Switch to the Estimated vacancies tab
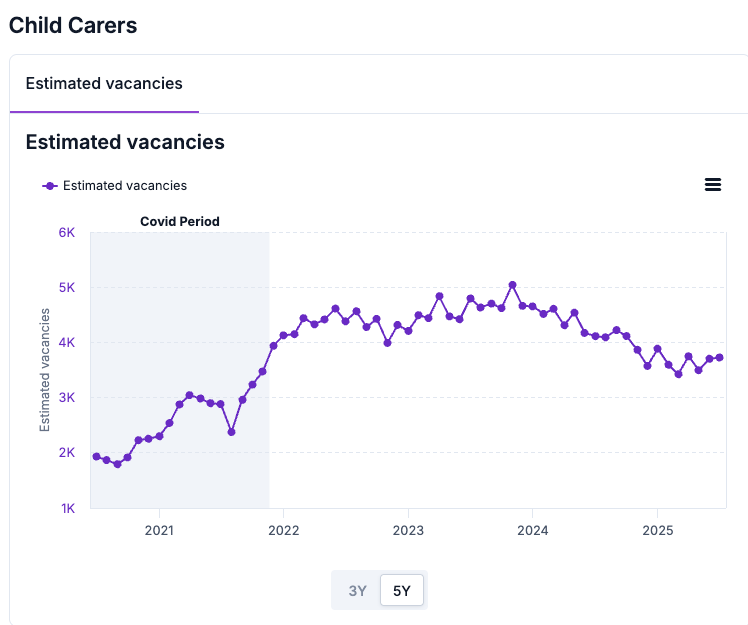The height and width of the screenshot is (625, 748). 104,83
